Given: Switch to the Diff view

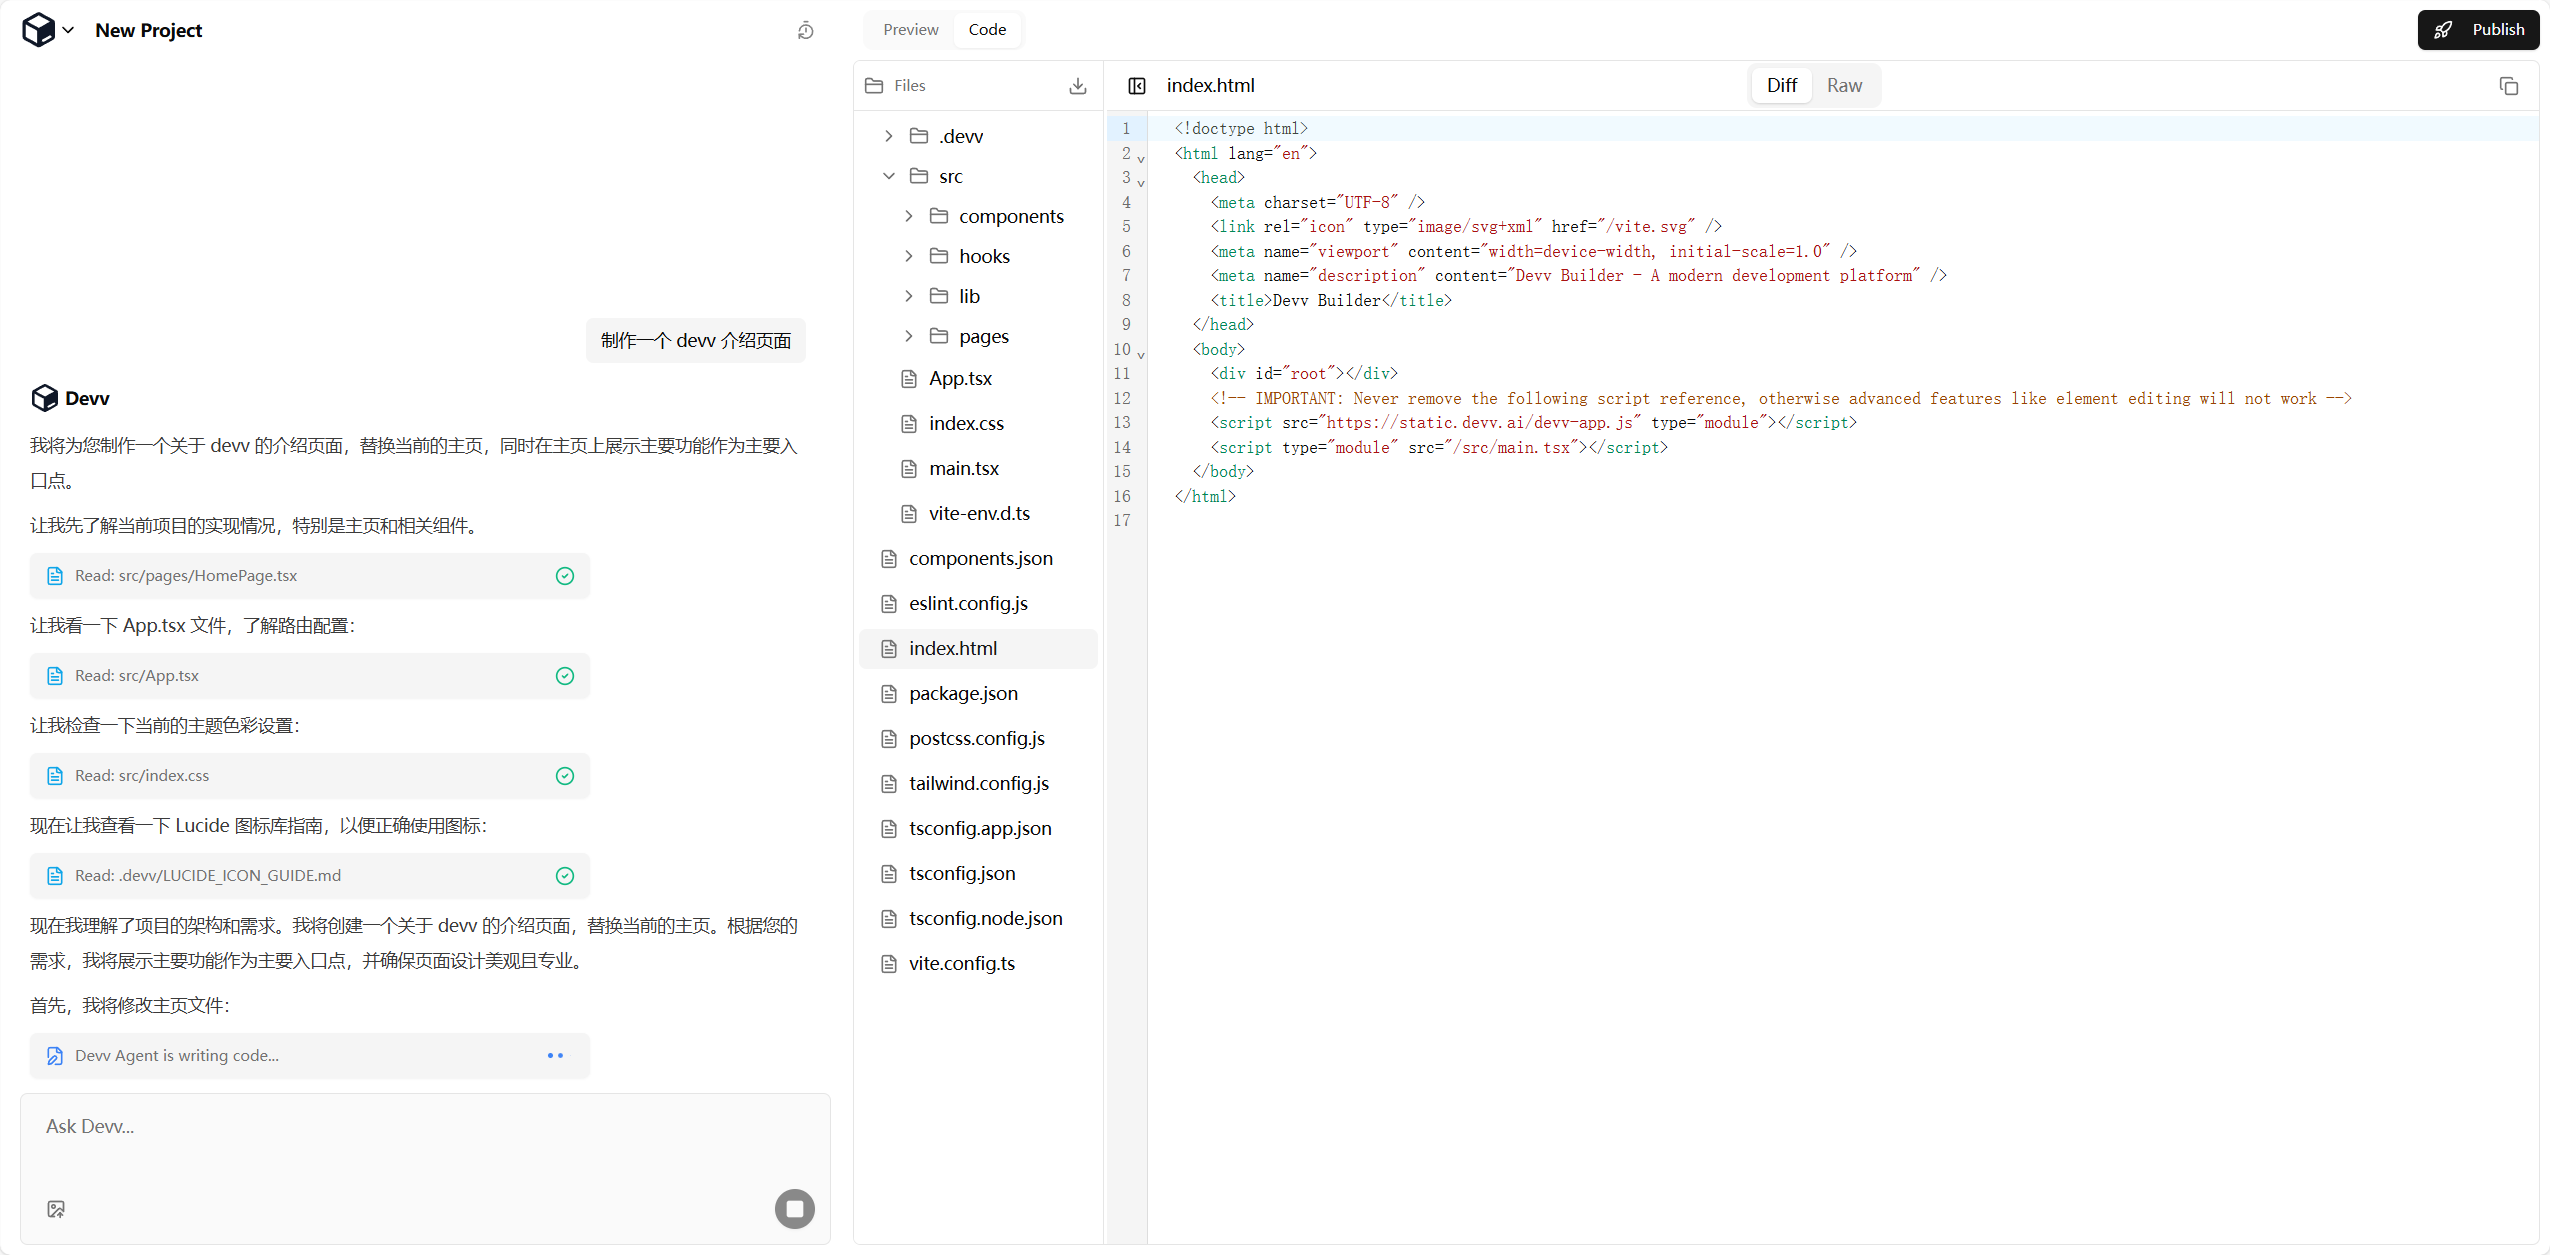Looking at the screenshot, I should pos(1782,86).
